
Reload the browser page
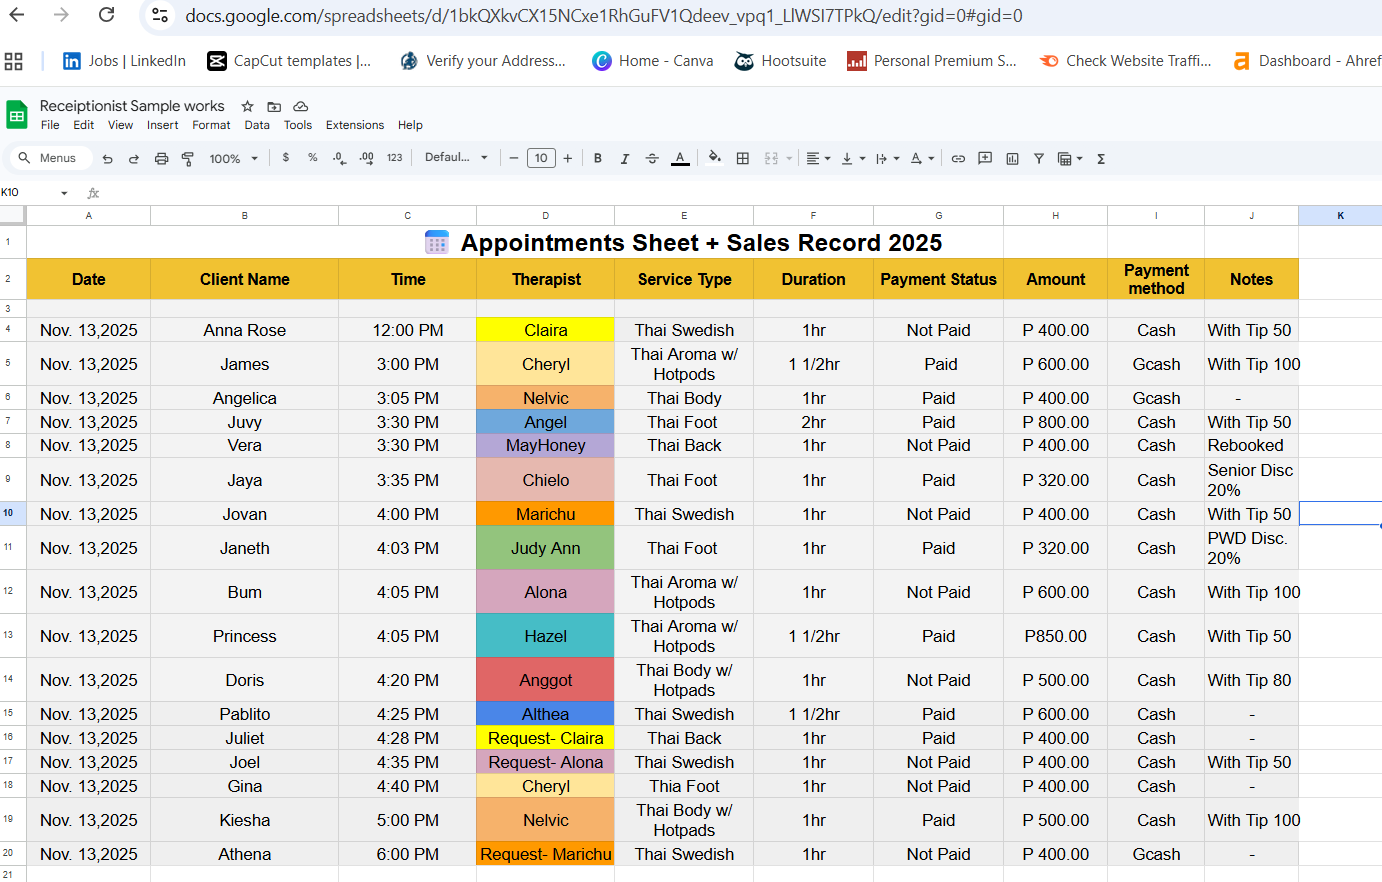pyautogui.click(x=107, y=15)
